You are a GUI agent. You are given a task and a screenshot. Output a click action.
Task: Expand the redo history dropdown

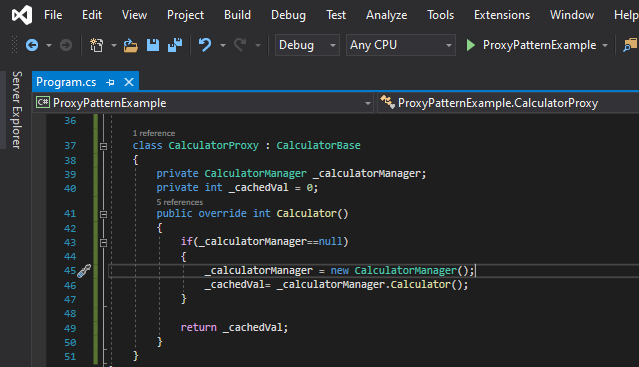point(258,45)
